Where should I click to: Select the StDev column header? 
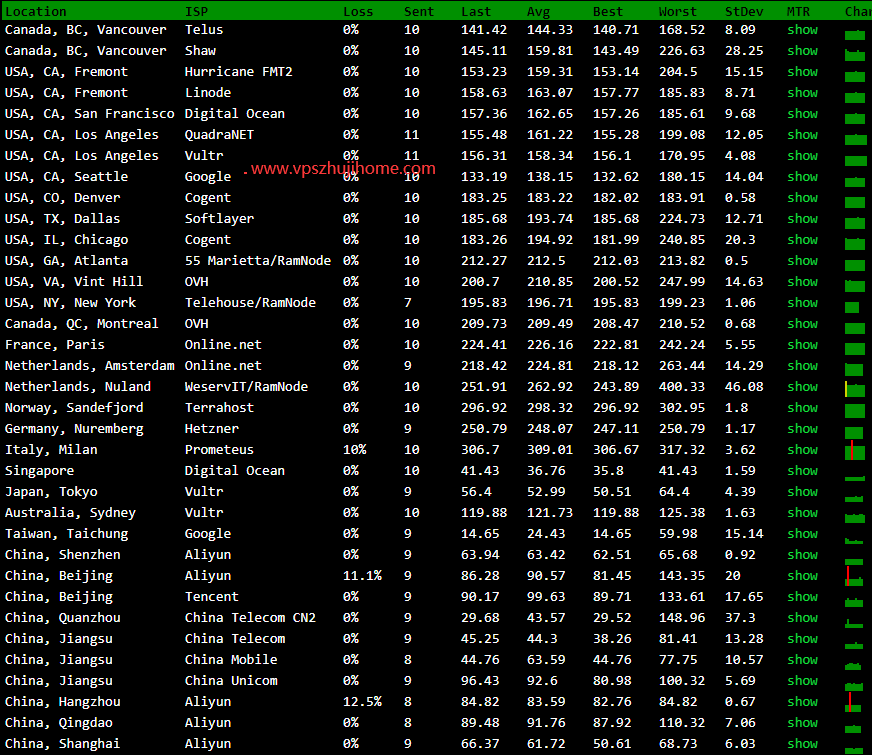click(743, 11)
